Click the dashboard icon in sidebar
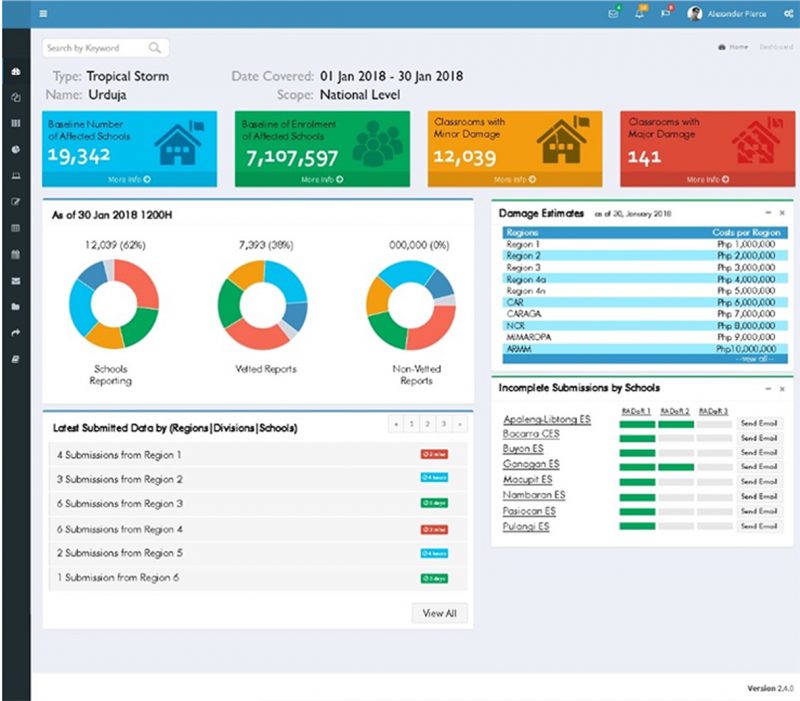Viewport: 800px width, 701px height. 15,73
